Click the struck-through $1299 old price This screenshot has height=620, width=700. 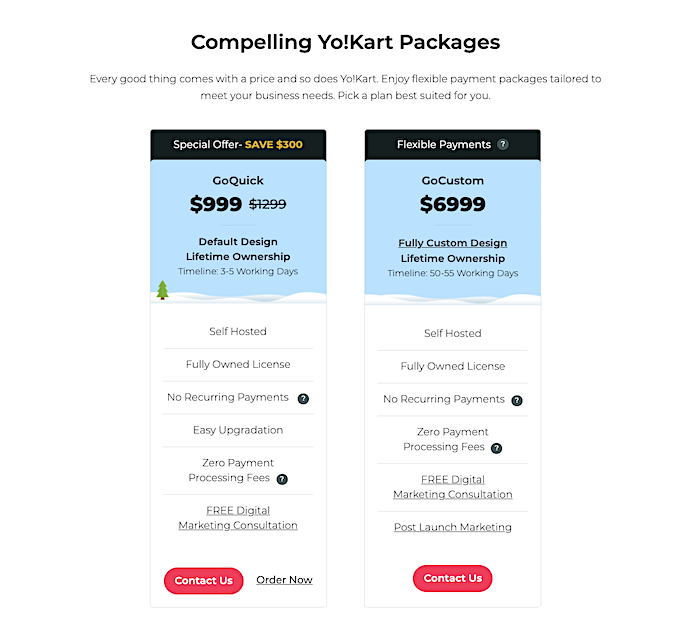click(x=267, y=204)
